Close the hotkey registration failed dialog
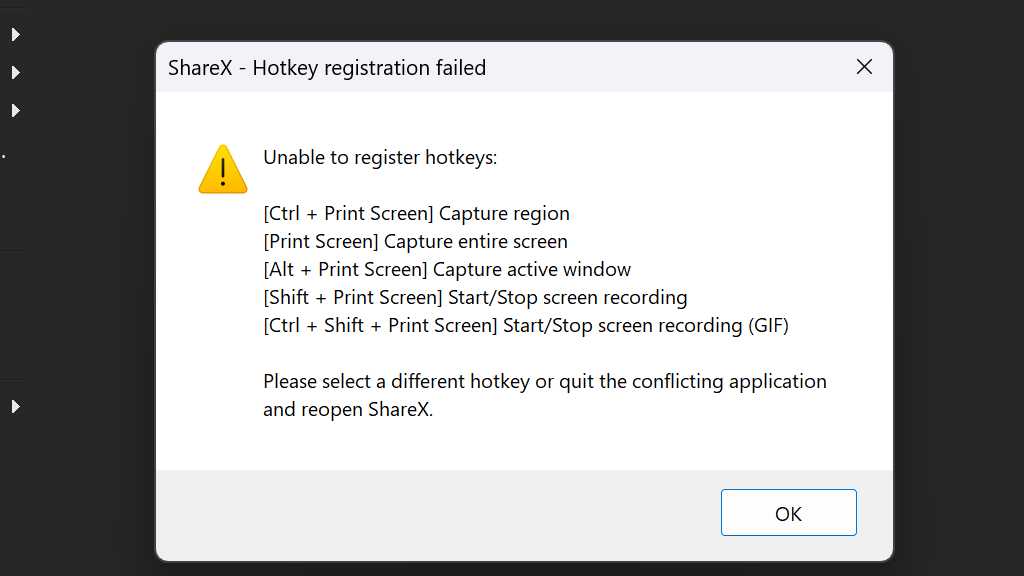 pyautogui.click(x=865, y=67)
